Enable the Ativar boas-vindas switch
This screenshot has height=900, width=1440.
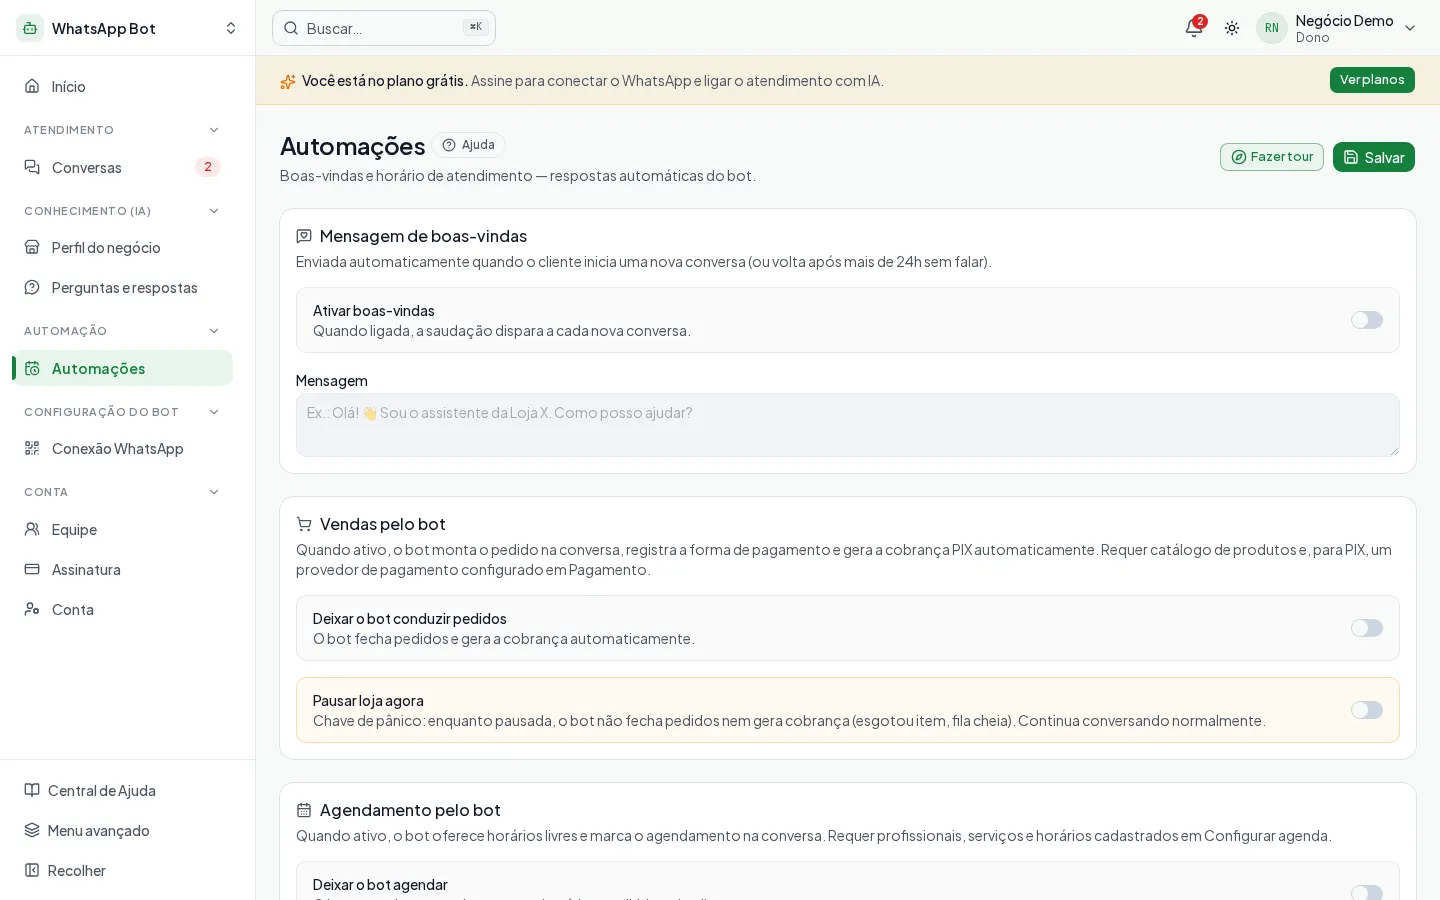pyautogui.click(x=1367, y=320)
